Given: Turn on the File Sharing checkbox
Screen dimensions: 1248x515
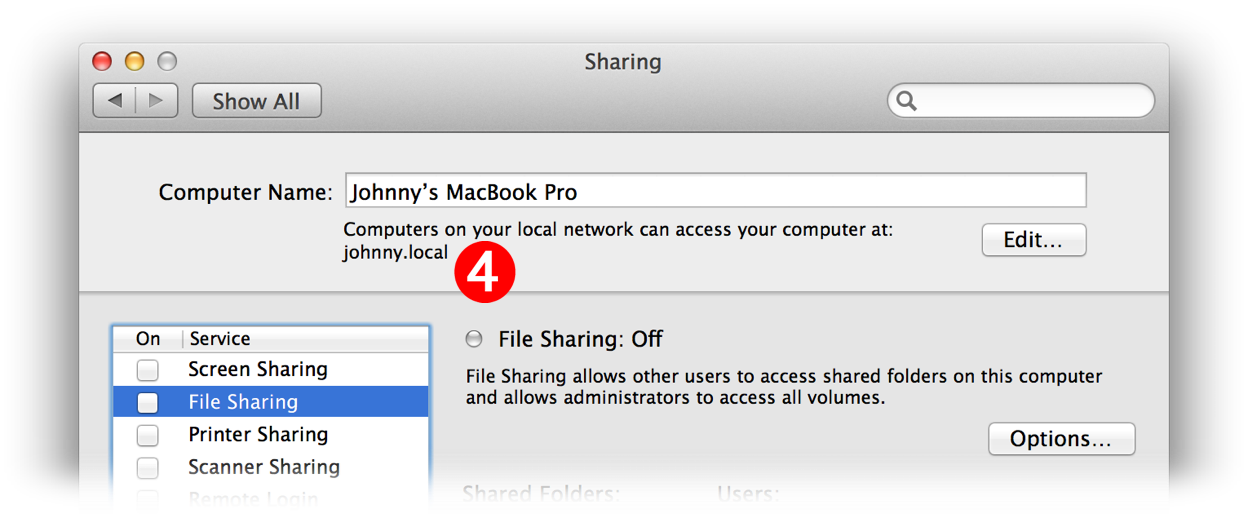Looking at the screenshot, I should [x=147, y=402].
